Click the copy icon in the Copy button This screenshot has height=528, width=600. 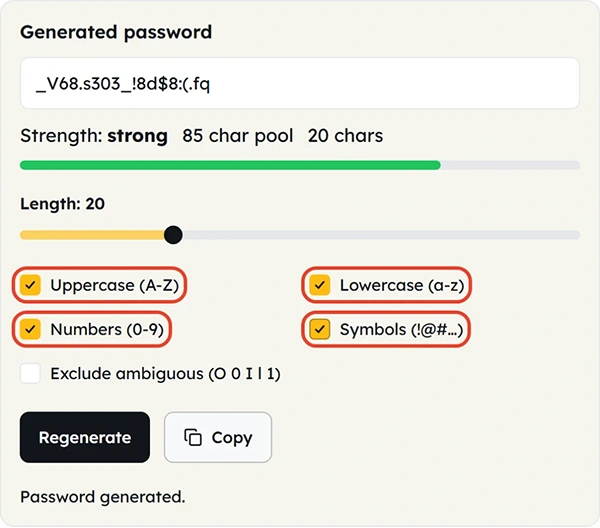pyautogui.click(x=193, y=437)
